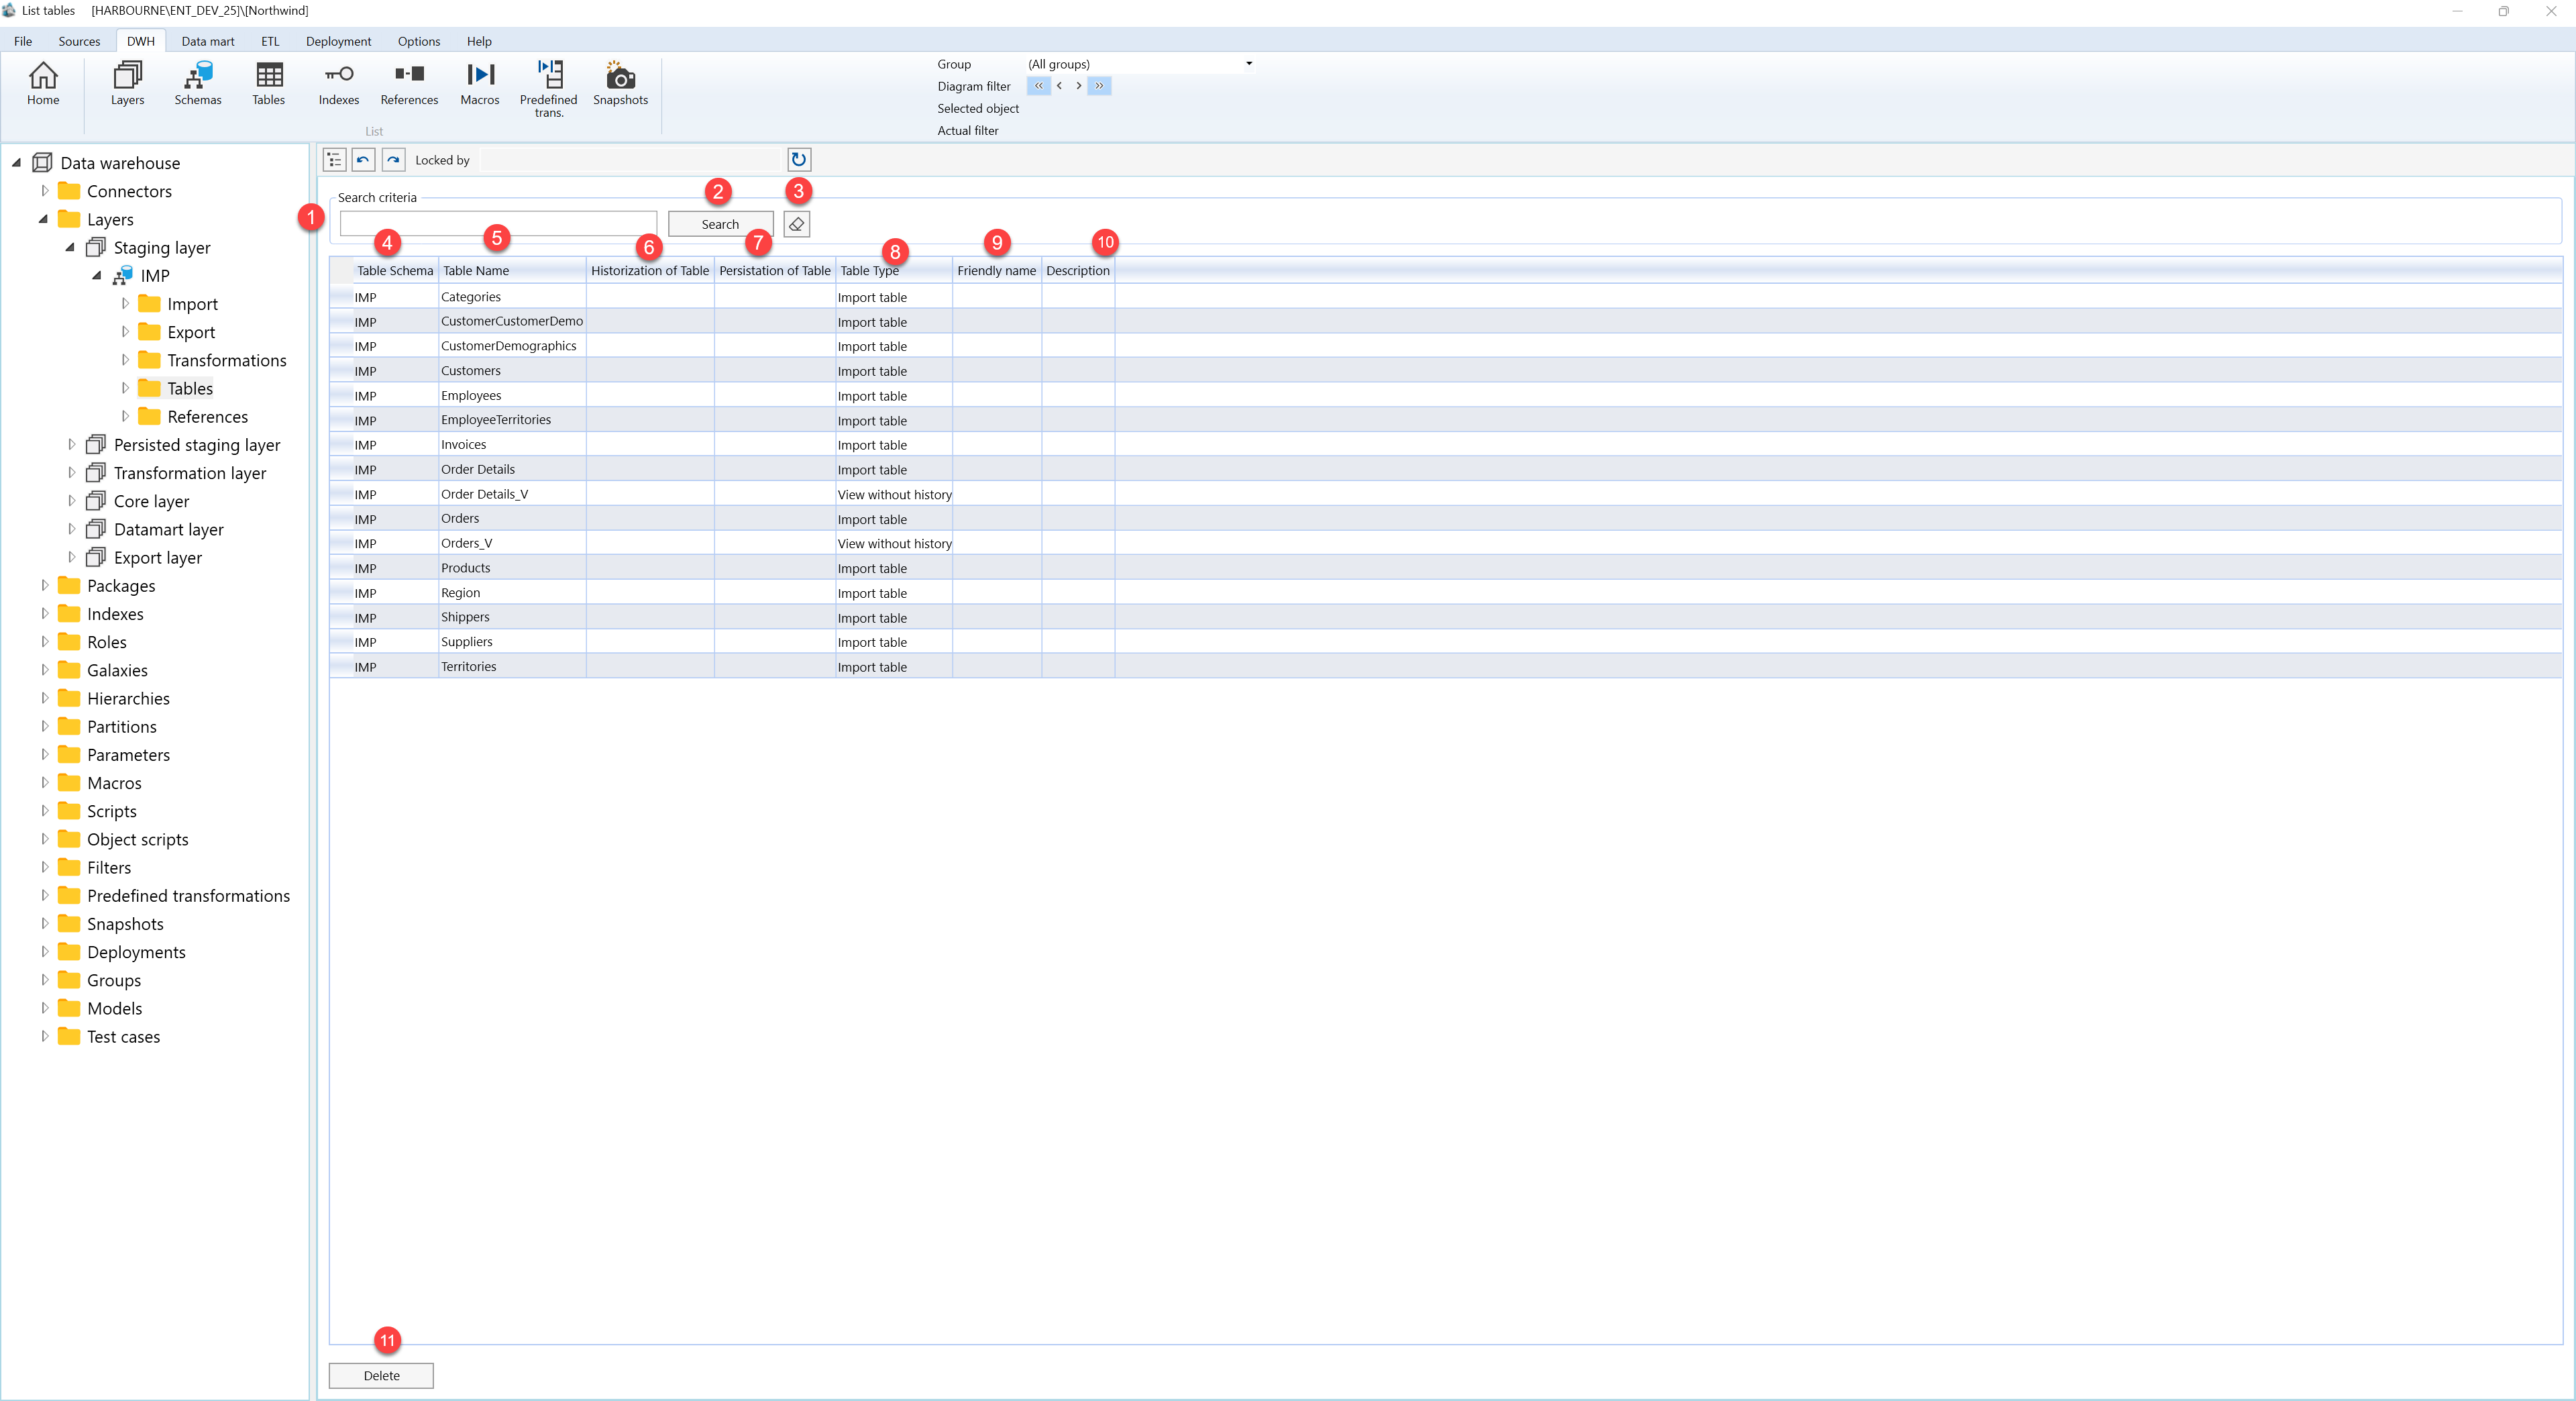Open the Macros ribbon icon
This screenshot has width=2576, height=1401.
pyautogui.click(x=480, y=82)
